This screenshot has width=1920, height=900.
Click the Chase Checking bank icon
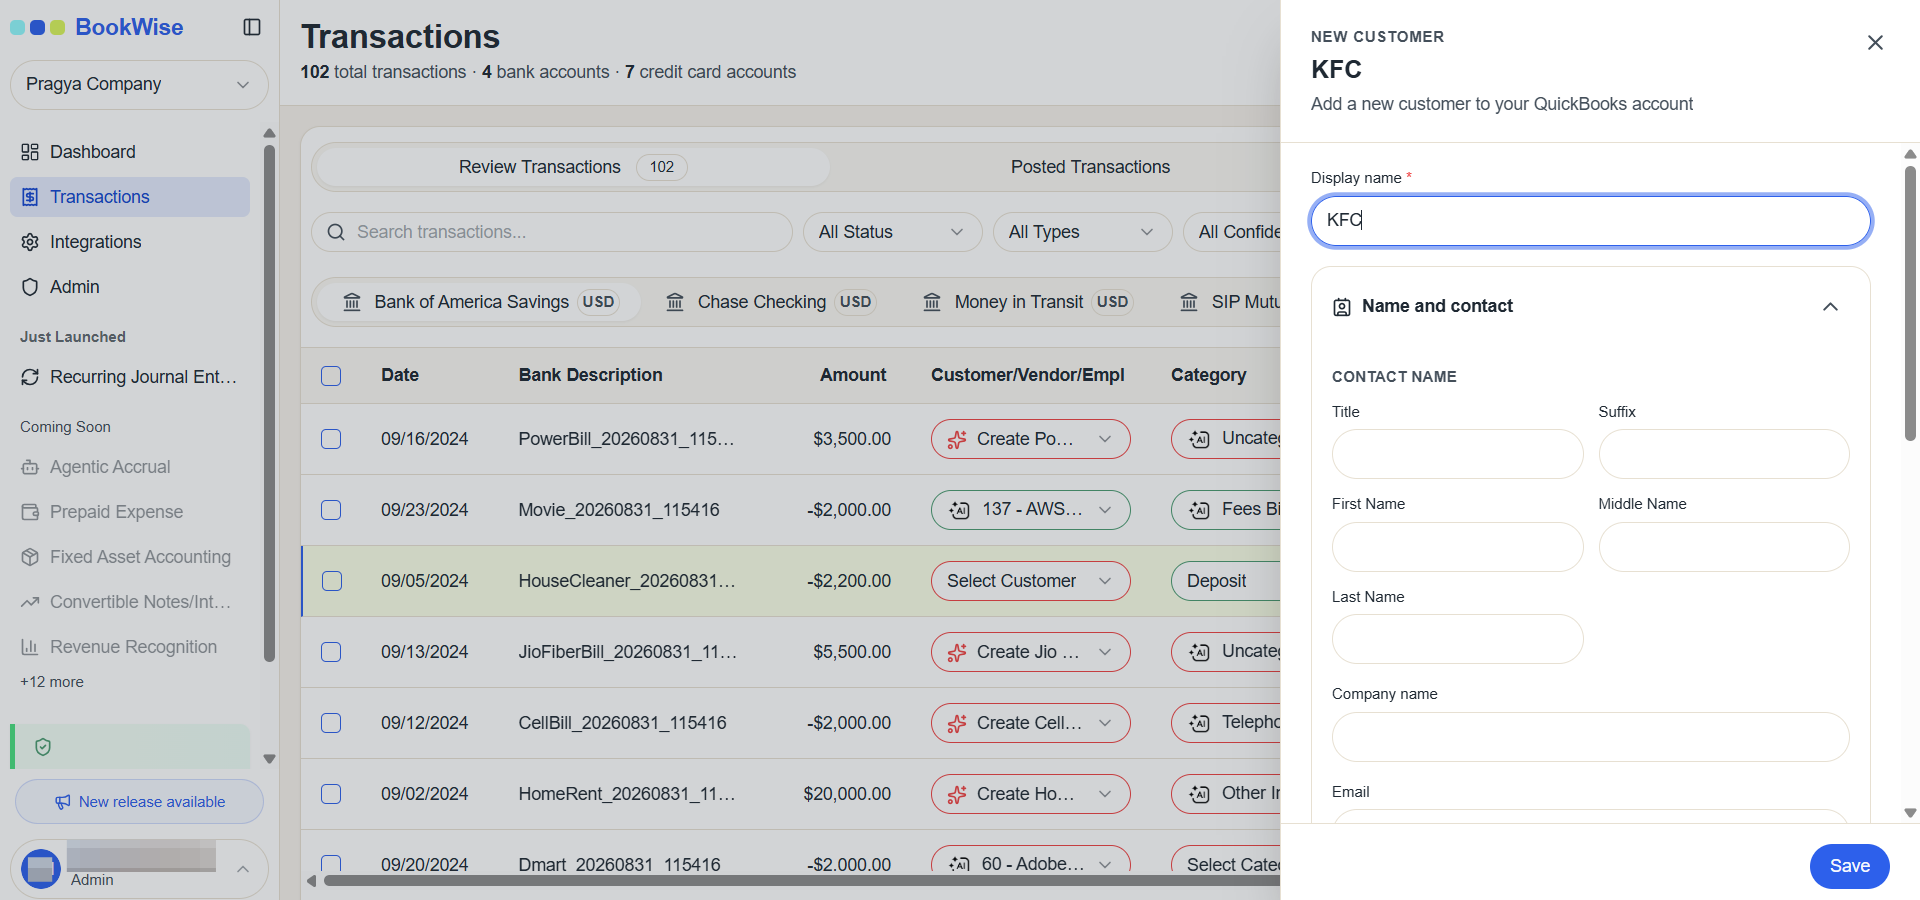[675, 302]
